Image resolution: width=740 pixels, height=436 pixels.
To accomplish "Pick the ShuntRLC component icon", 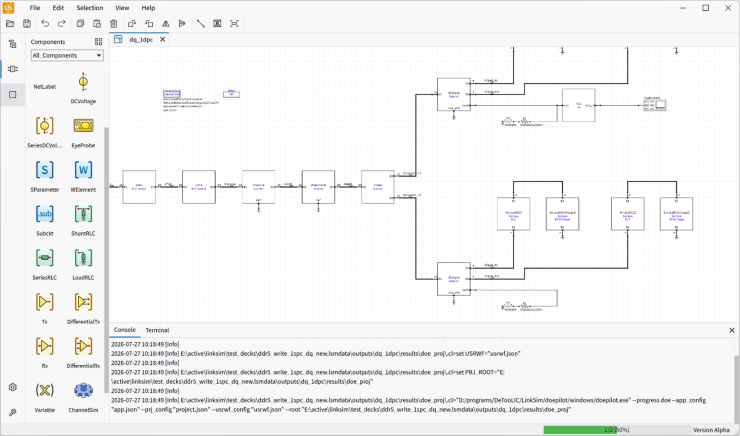I will 83,214.
